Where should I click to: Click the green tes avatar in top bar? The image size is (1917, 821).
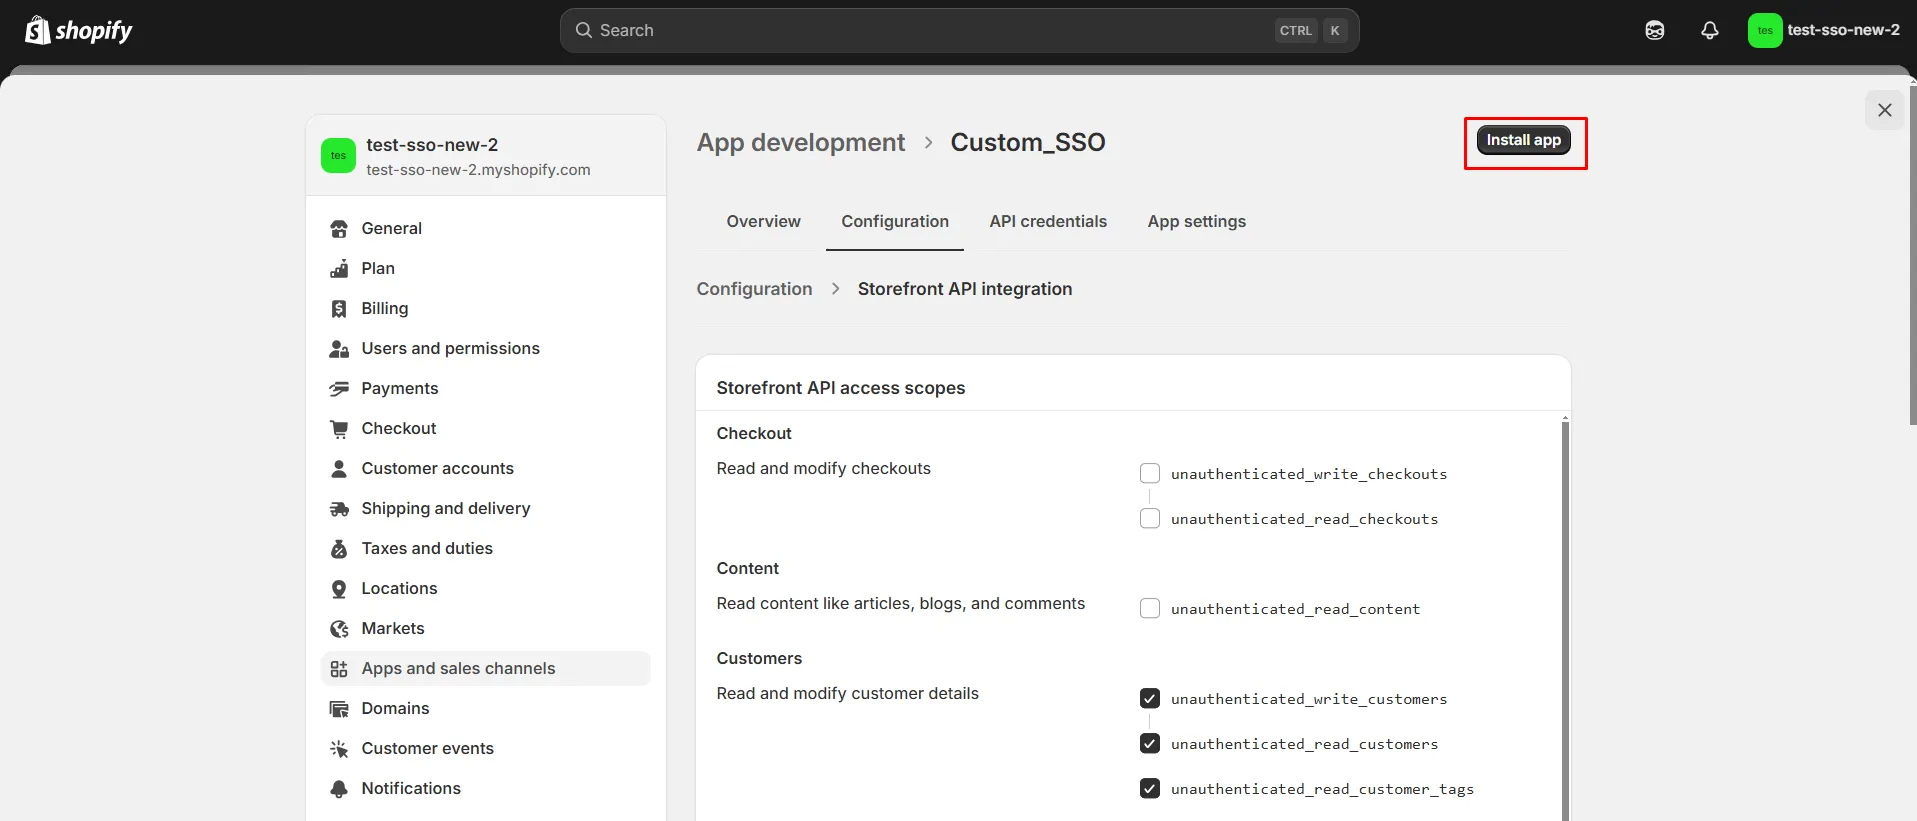point(1765,31)
